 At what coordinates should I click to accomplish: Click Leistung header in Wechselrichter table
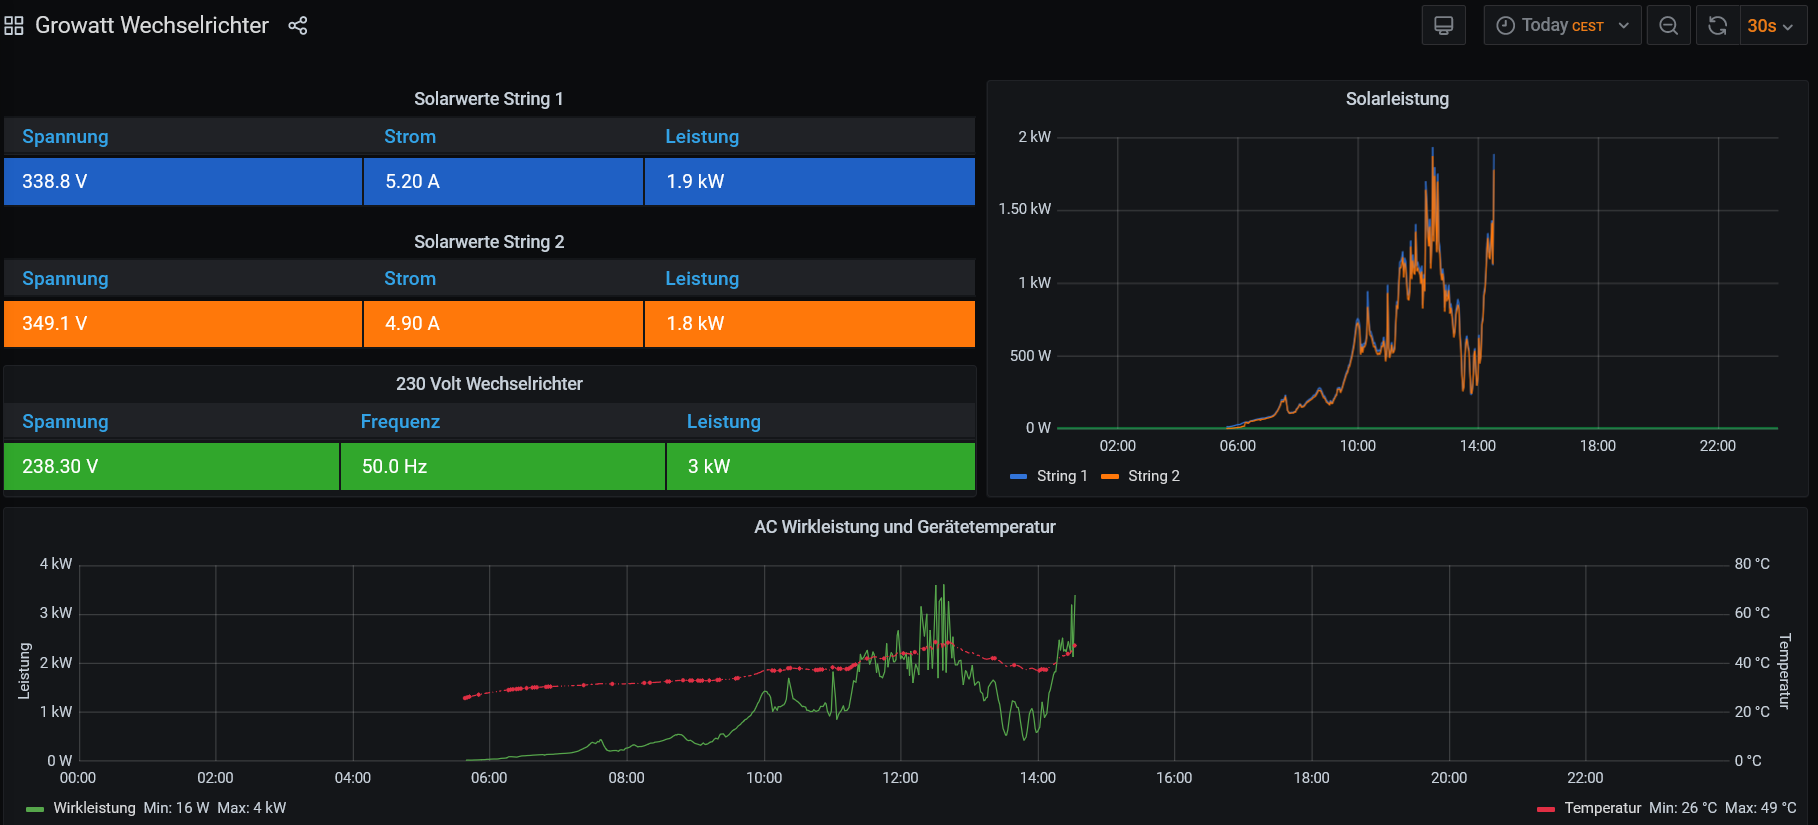723,422
